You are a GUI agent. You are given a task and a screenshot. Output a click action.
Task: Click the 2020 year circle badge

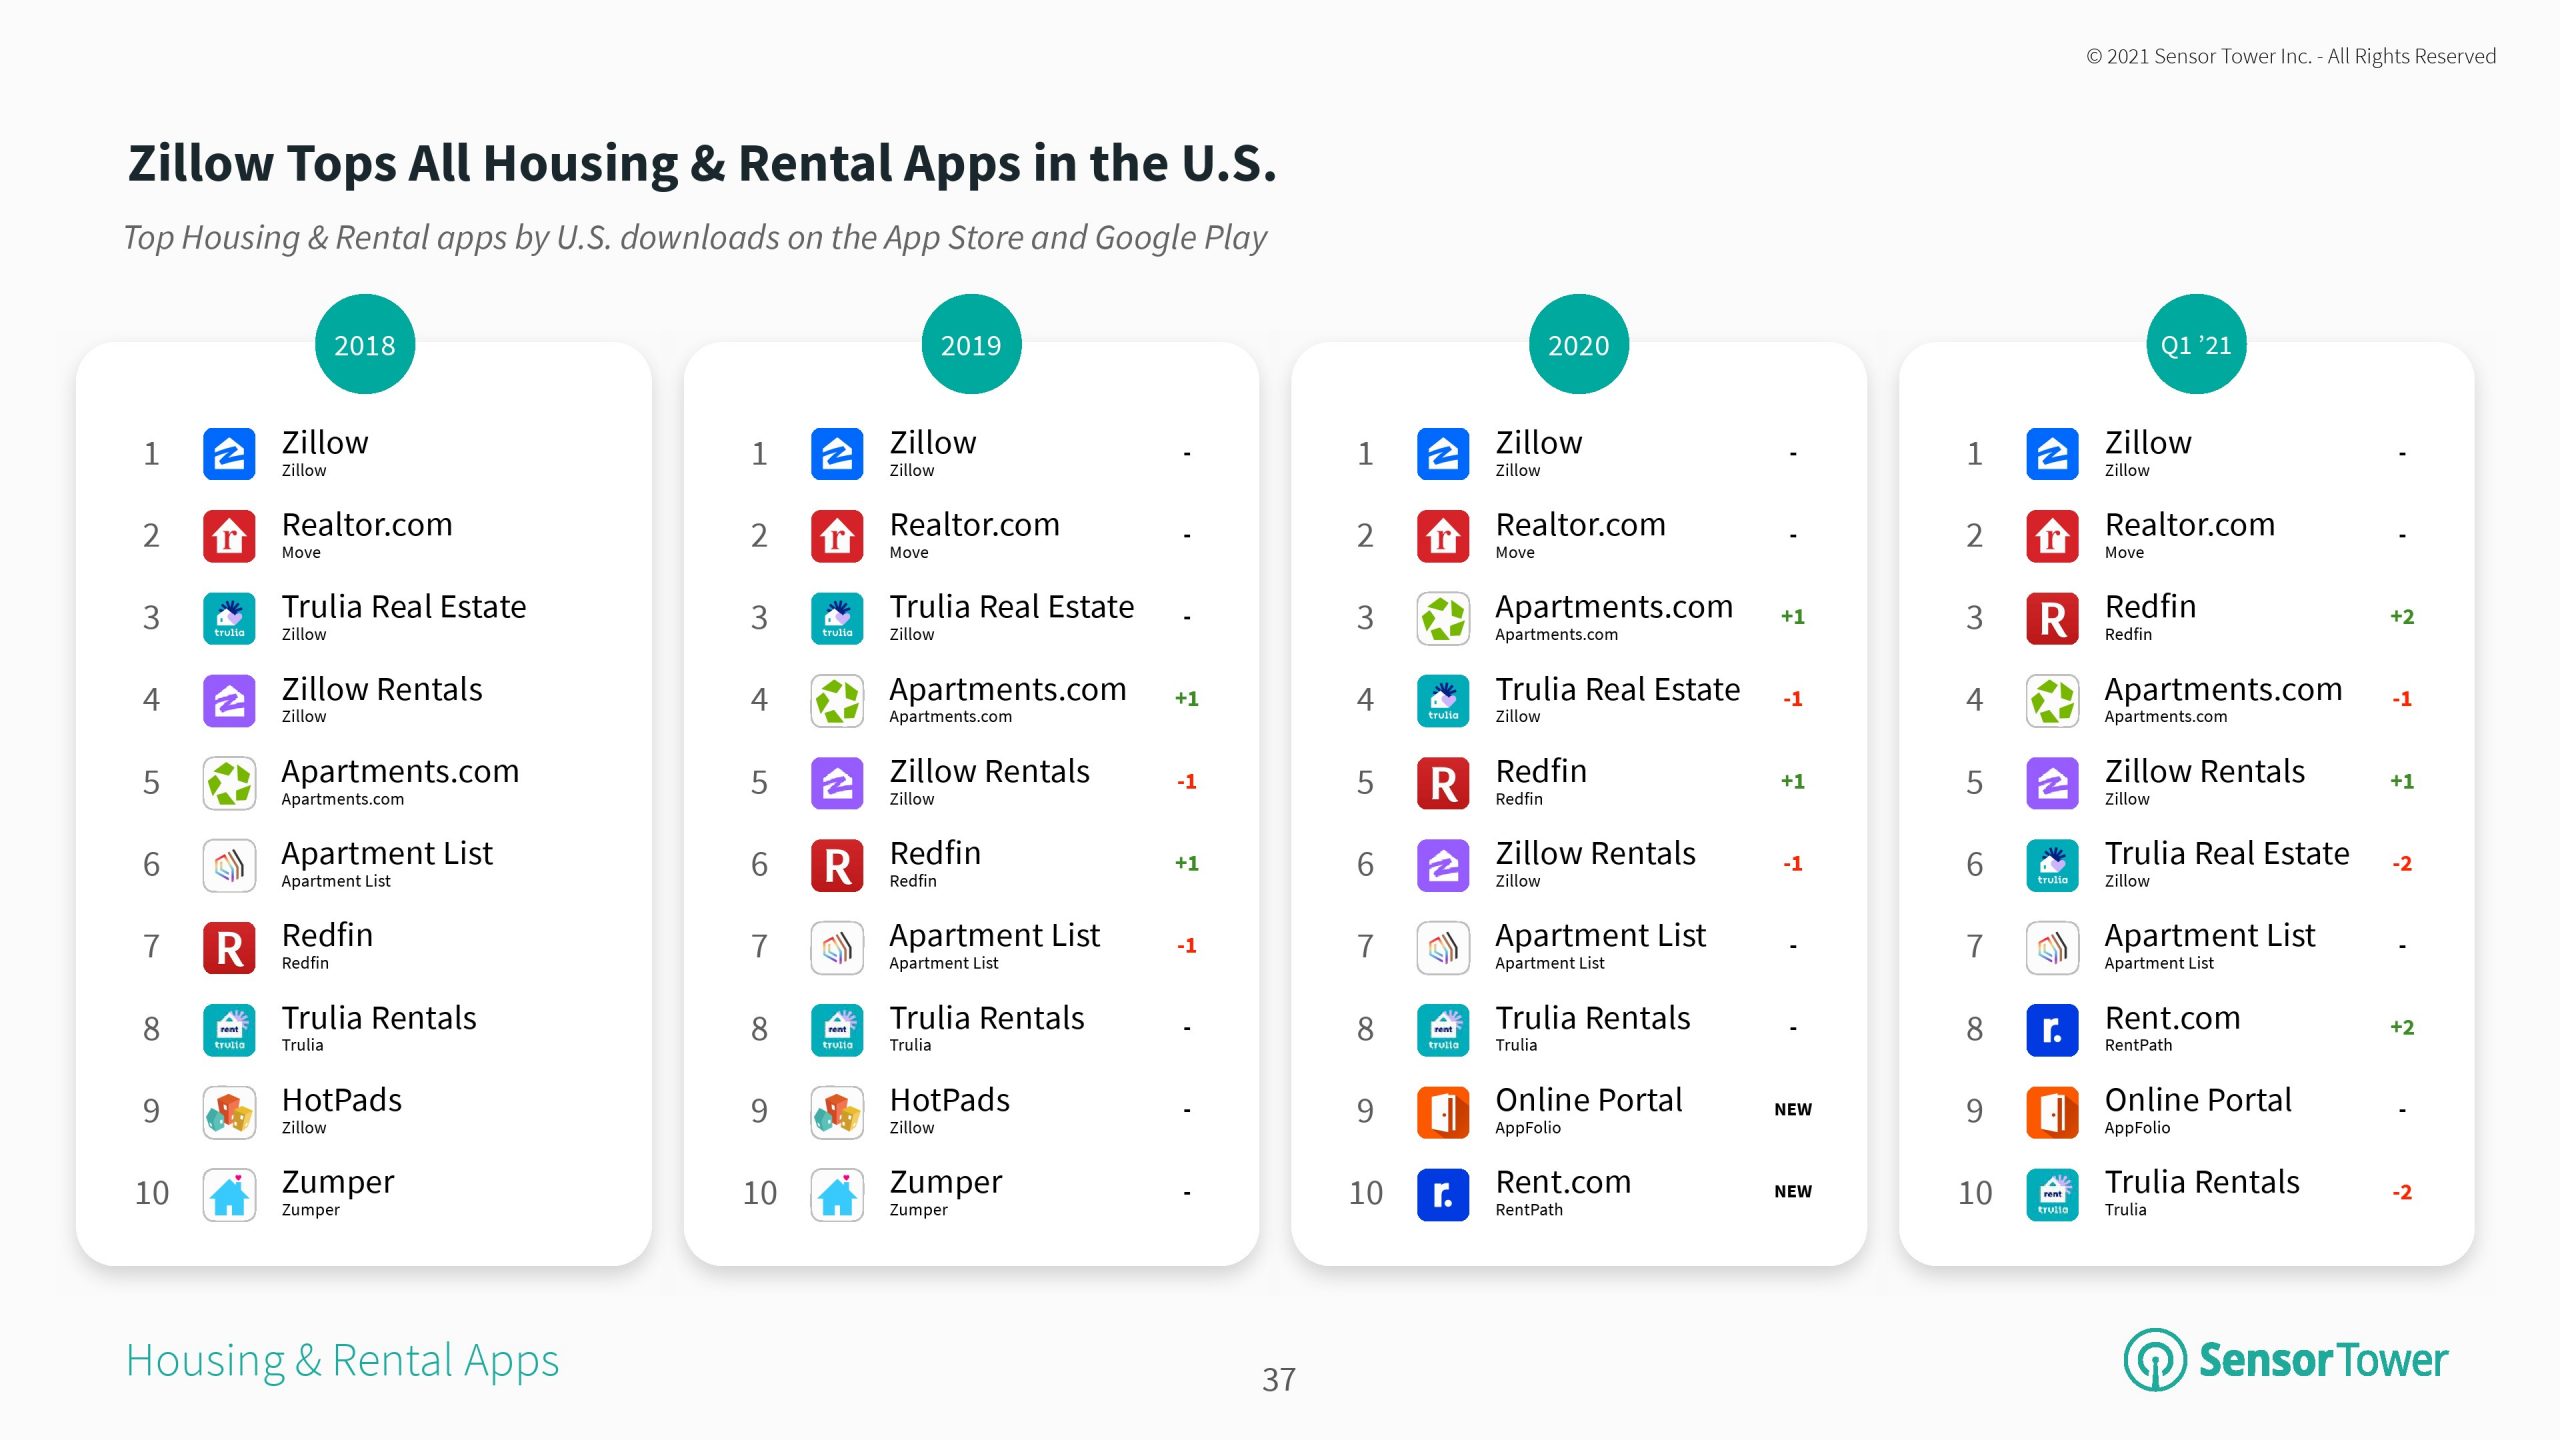pos(1578,345)
